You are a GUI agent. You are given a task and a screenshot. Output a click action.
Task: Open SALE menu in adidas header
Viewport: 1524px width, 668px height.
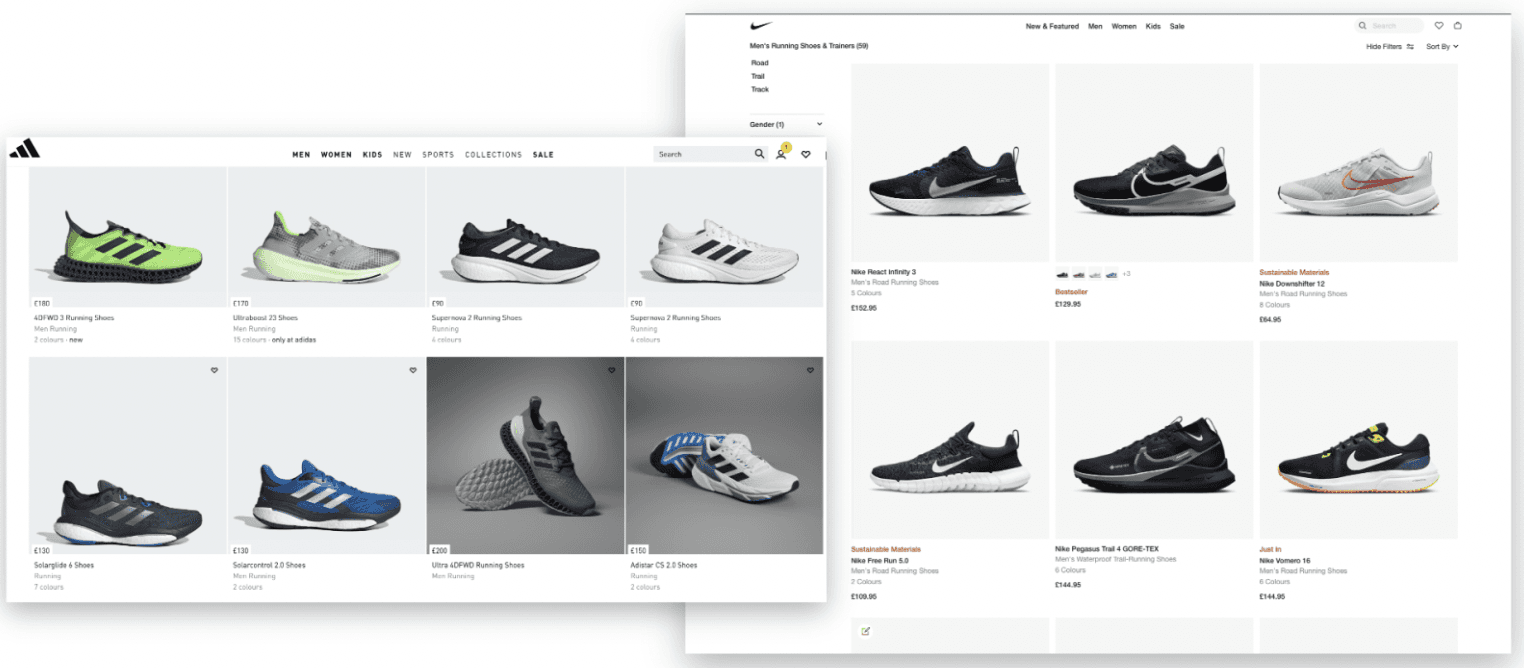543,155
